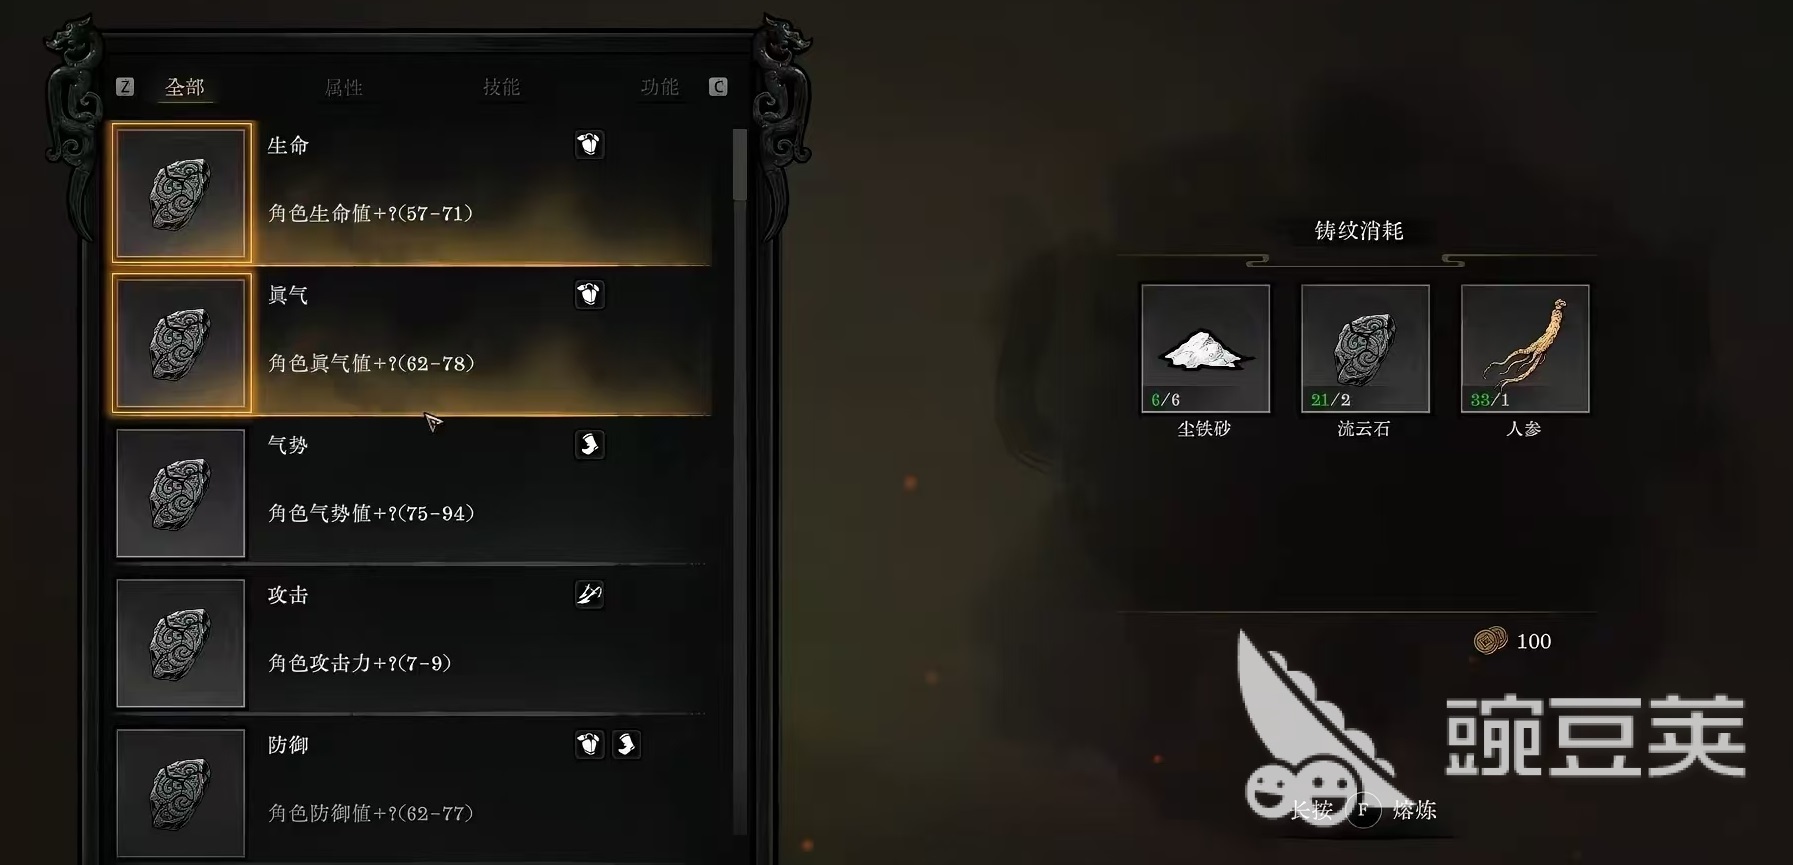
Task: Switch to the 技能 tab
Action: [x=501, y=88]
